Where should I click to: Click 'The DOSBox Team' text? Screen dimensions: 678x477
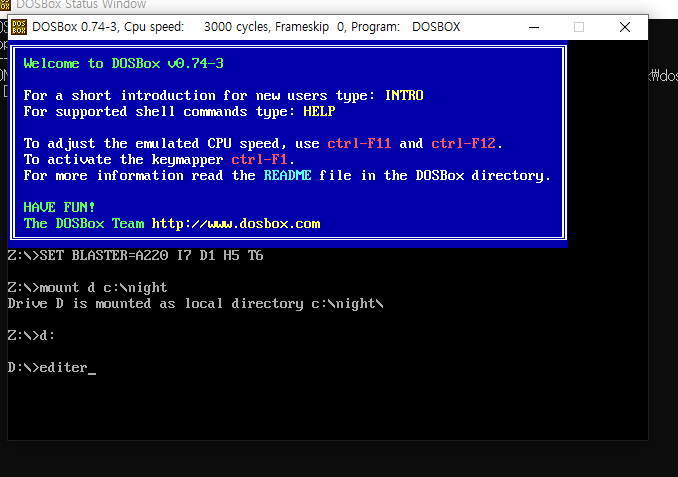pos(84,224)
